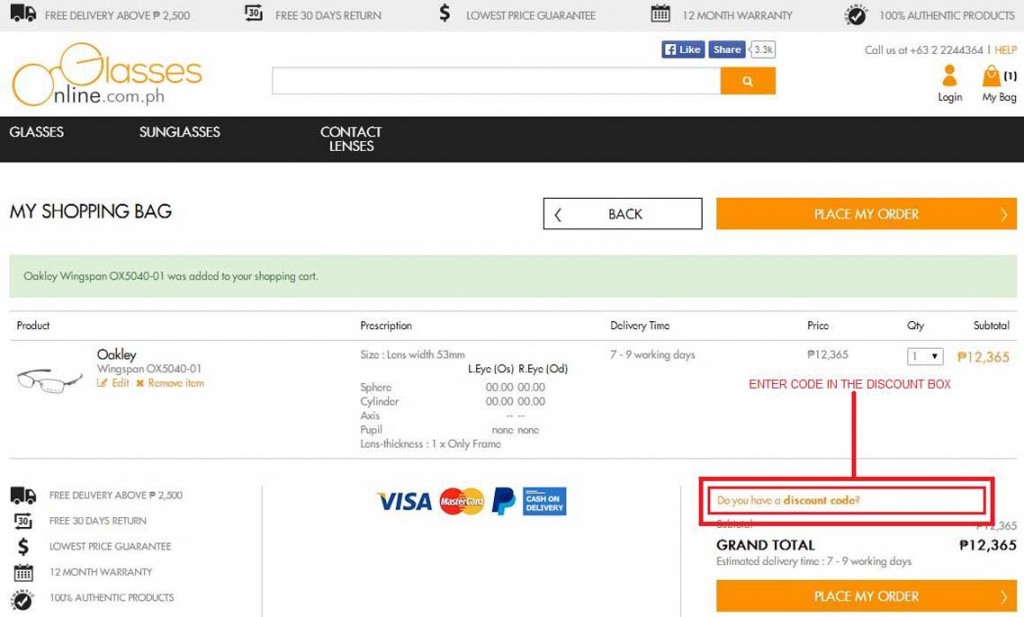
Task: Open the Sunglasses menu
Action: click(180, 132)
